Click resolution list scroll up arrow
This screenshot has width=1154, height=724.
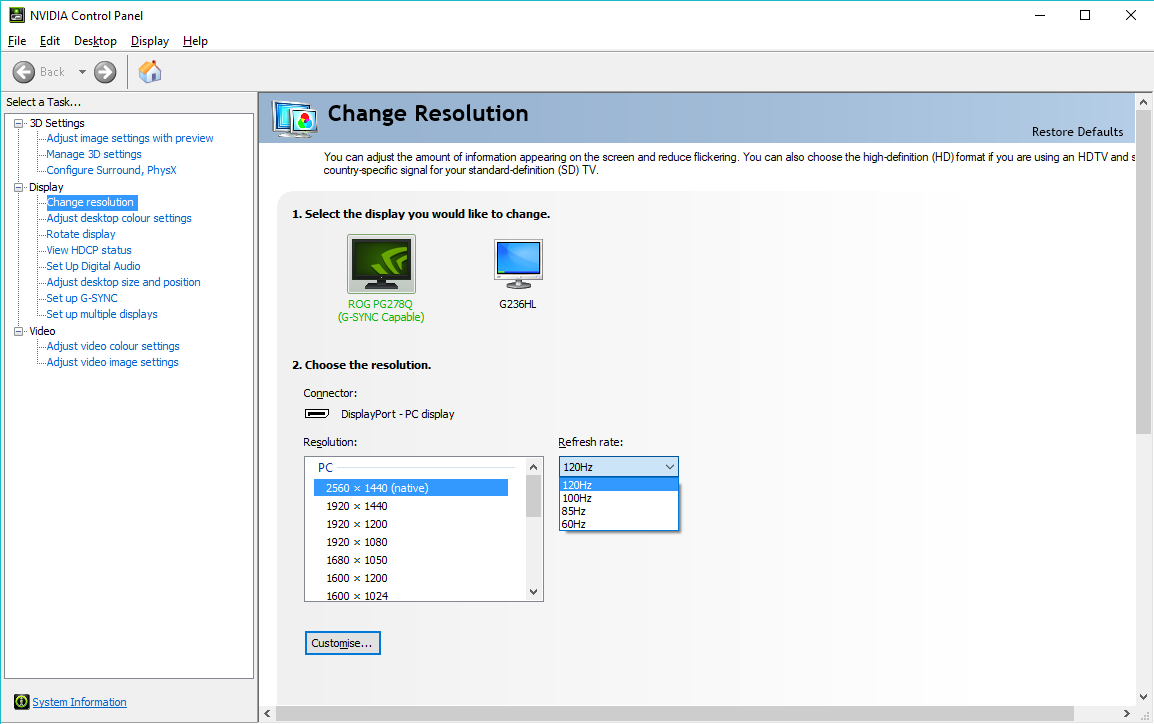point(534,467)
